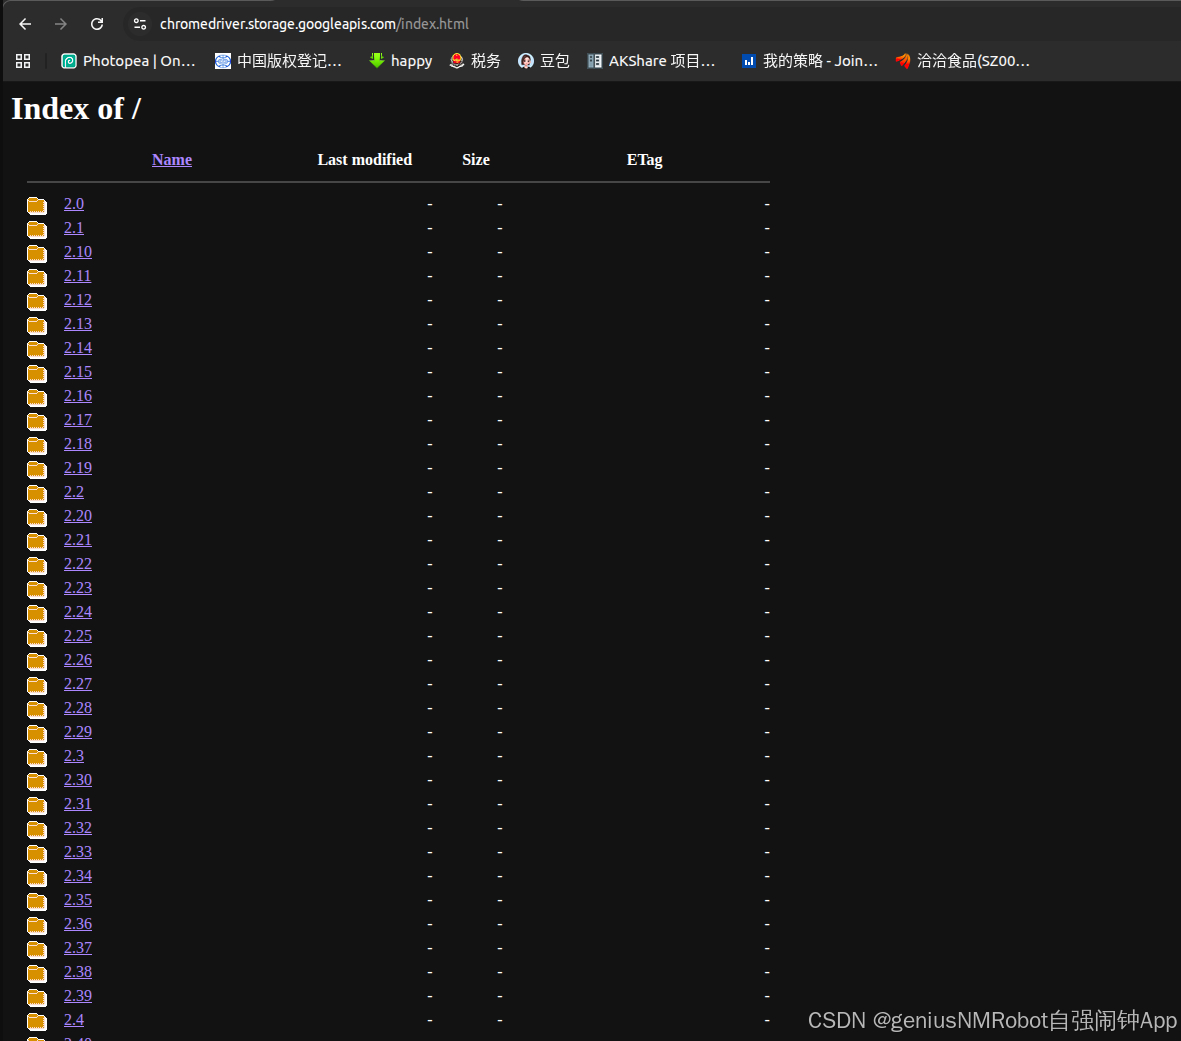Open the 中国版权登记 bookmark
Viewport: 1181px width, 1041px height.
pos(278,61)
